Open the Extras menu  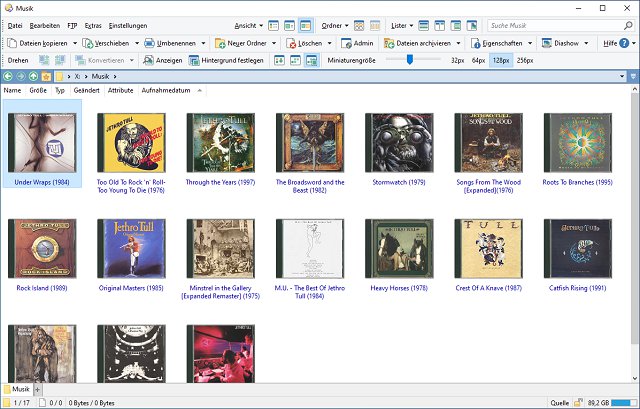[x=93, y=26]
